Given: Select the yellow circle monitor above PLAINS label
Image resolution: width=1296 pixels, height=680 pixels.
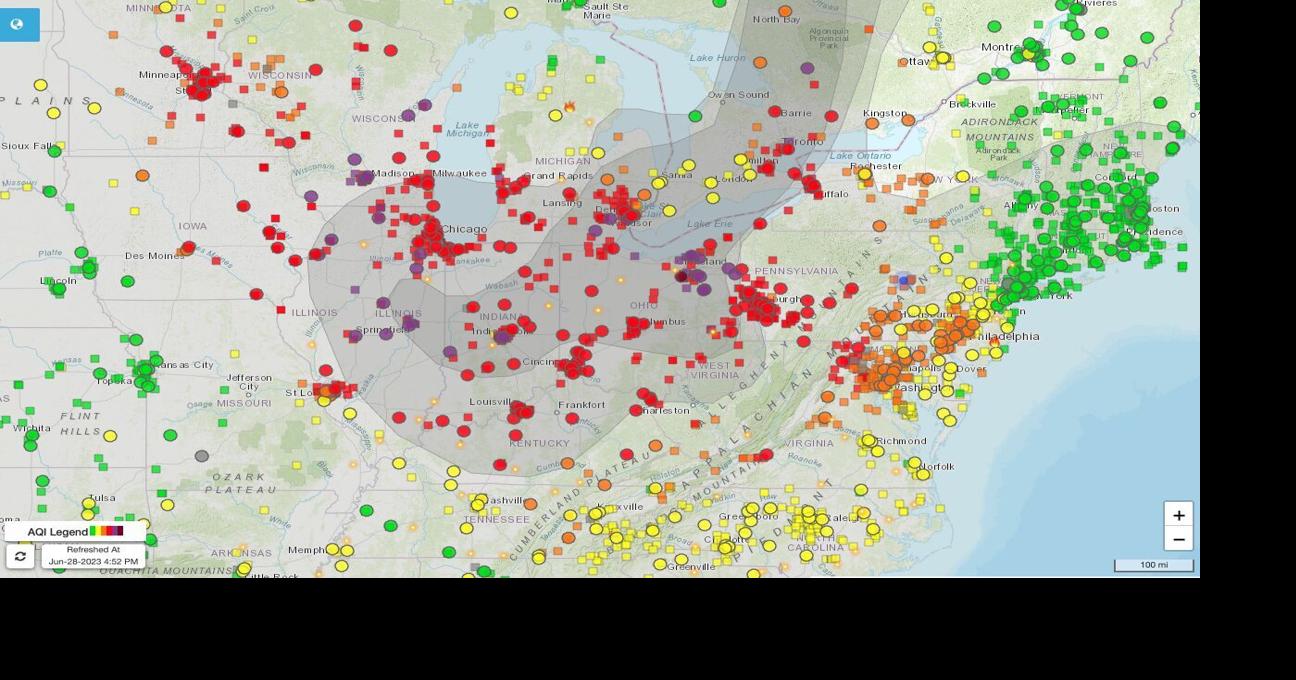Looking at the screenshot, I should point(41,85).
